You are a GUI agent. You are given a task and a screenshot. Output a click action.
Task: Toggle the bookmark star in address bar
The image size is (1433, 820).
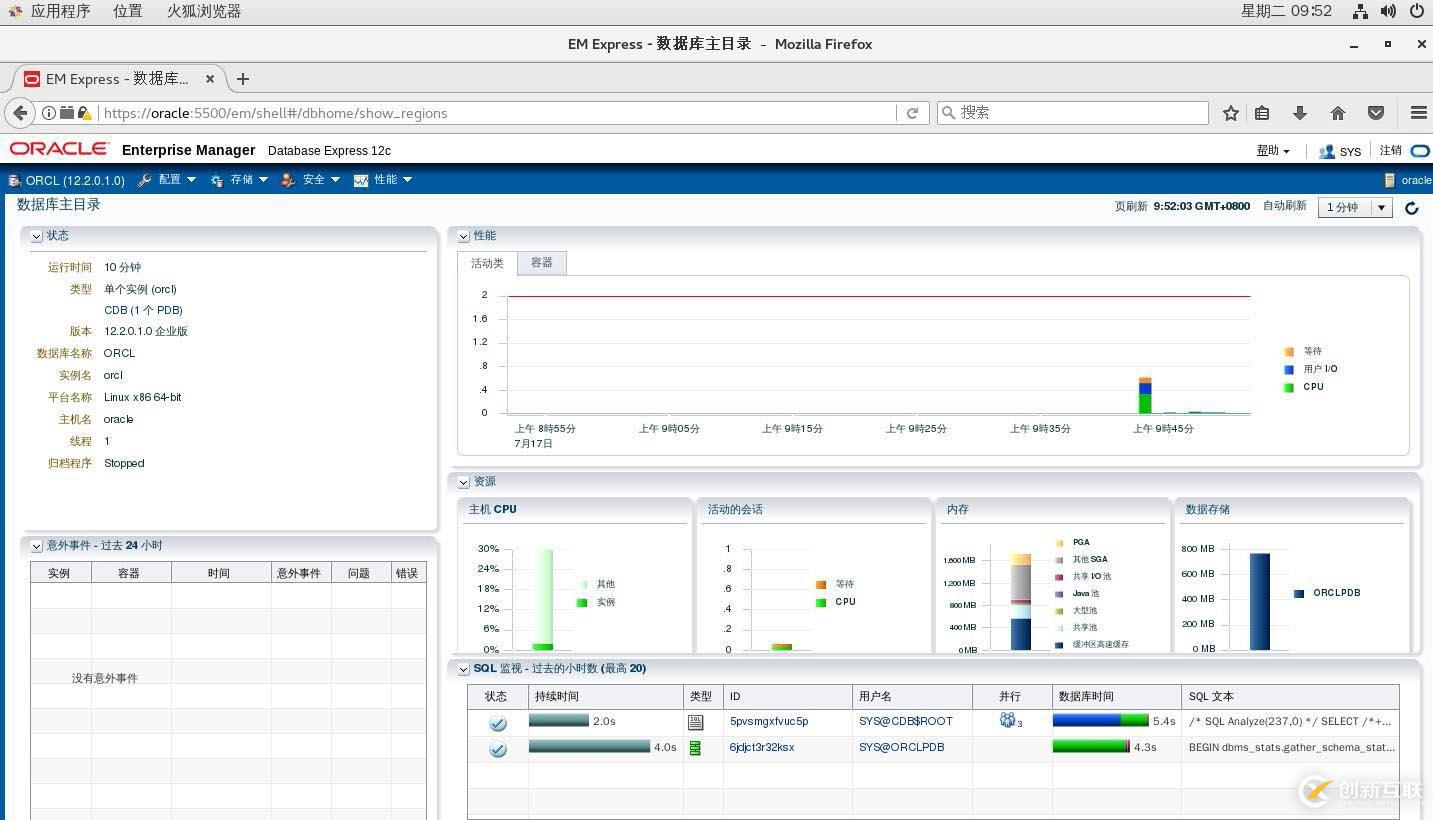point(1230,113)
